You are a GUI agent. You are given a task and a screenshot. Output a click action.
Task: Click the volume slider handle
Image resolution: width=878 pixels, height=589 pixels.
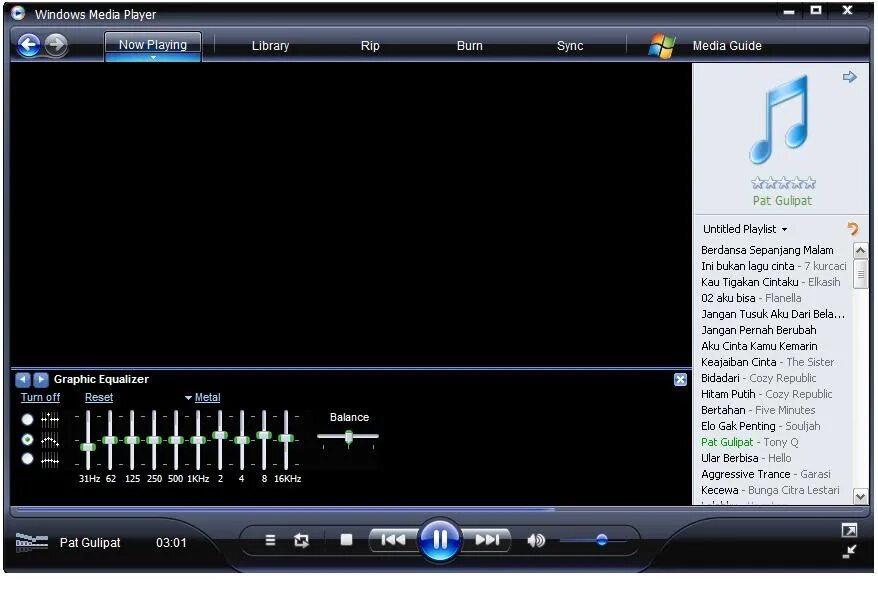click(601, 540)
